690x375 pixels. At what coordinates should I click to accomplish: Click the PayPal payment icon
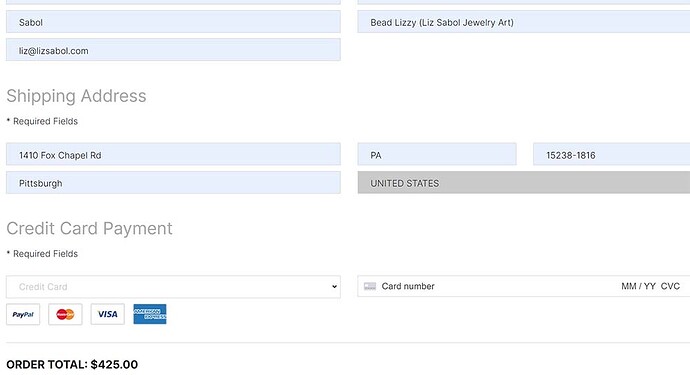coord(23,314)
